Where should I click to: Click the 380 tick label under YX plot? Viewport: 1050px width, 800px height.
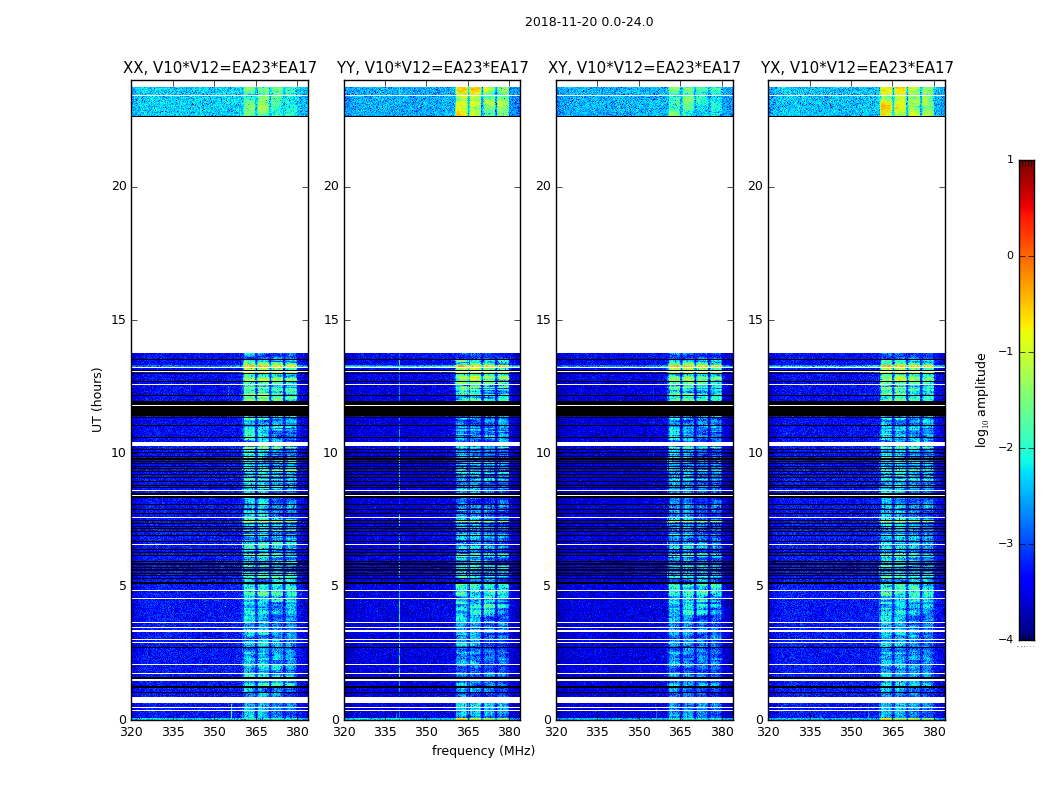point(934,732)
